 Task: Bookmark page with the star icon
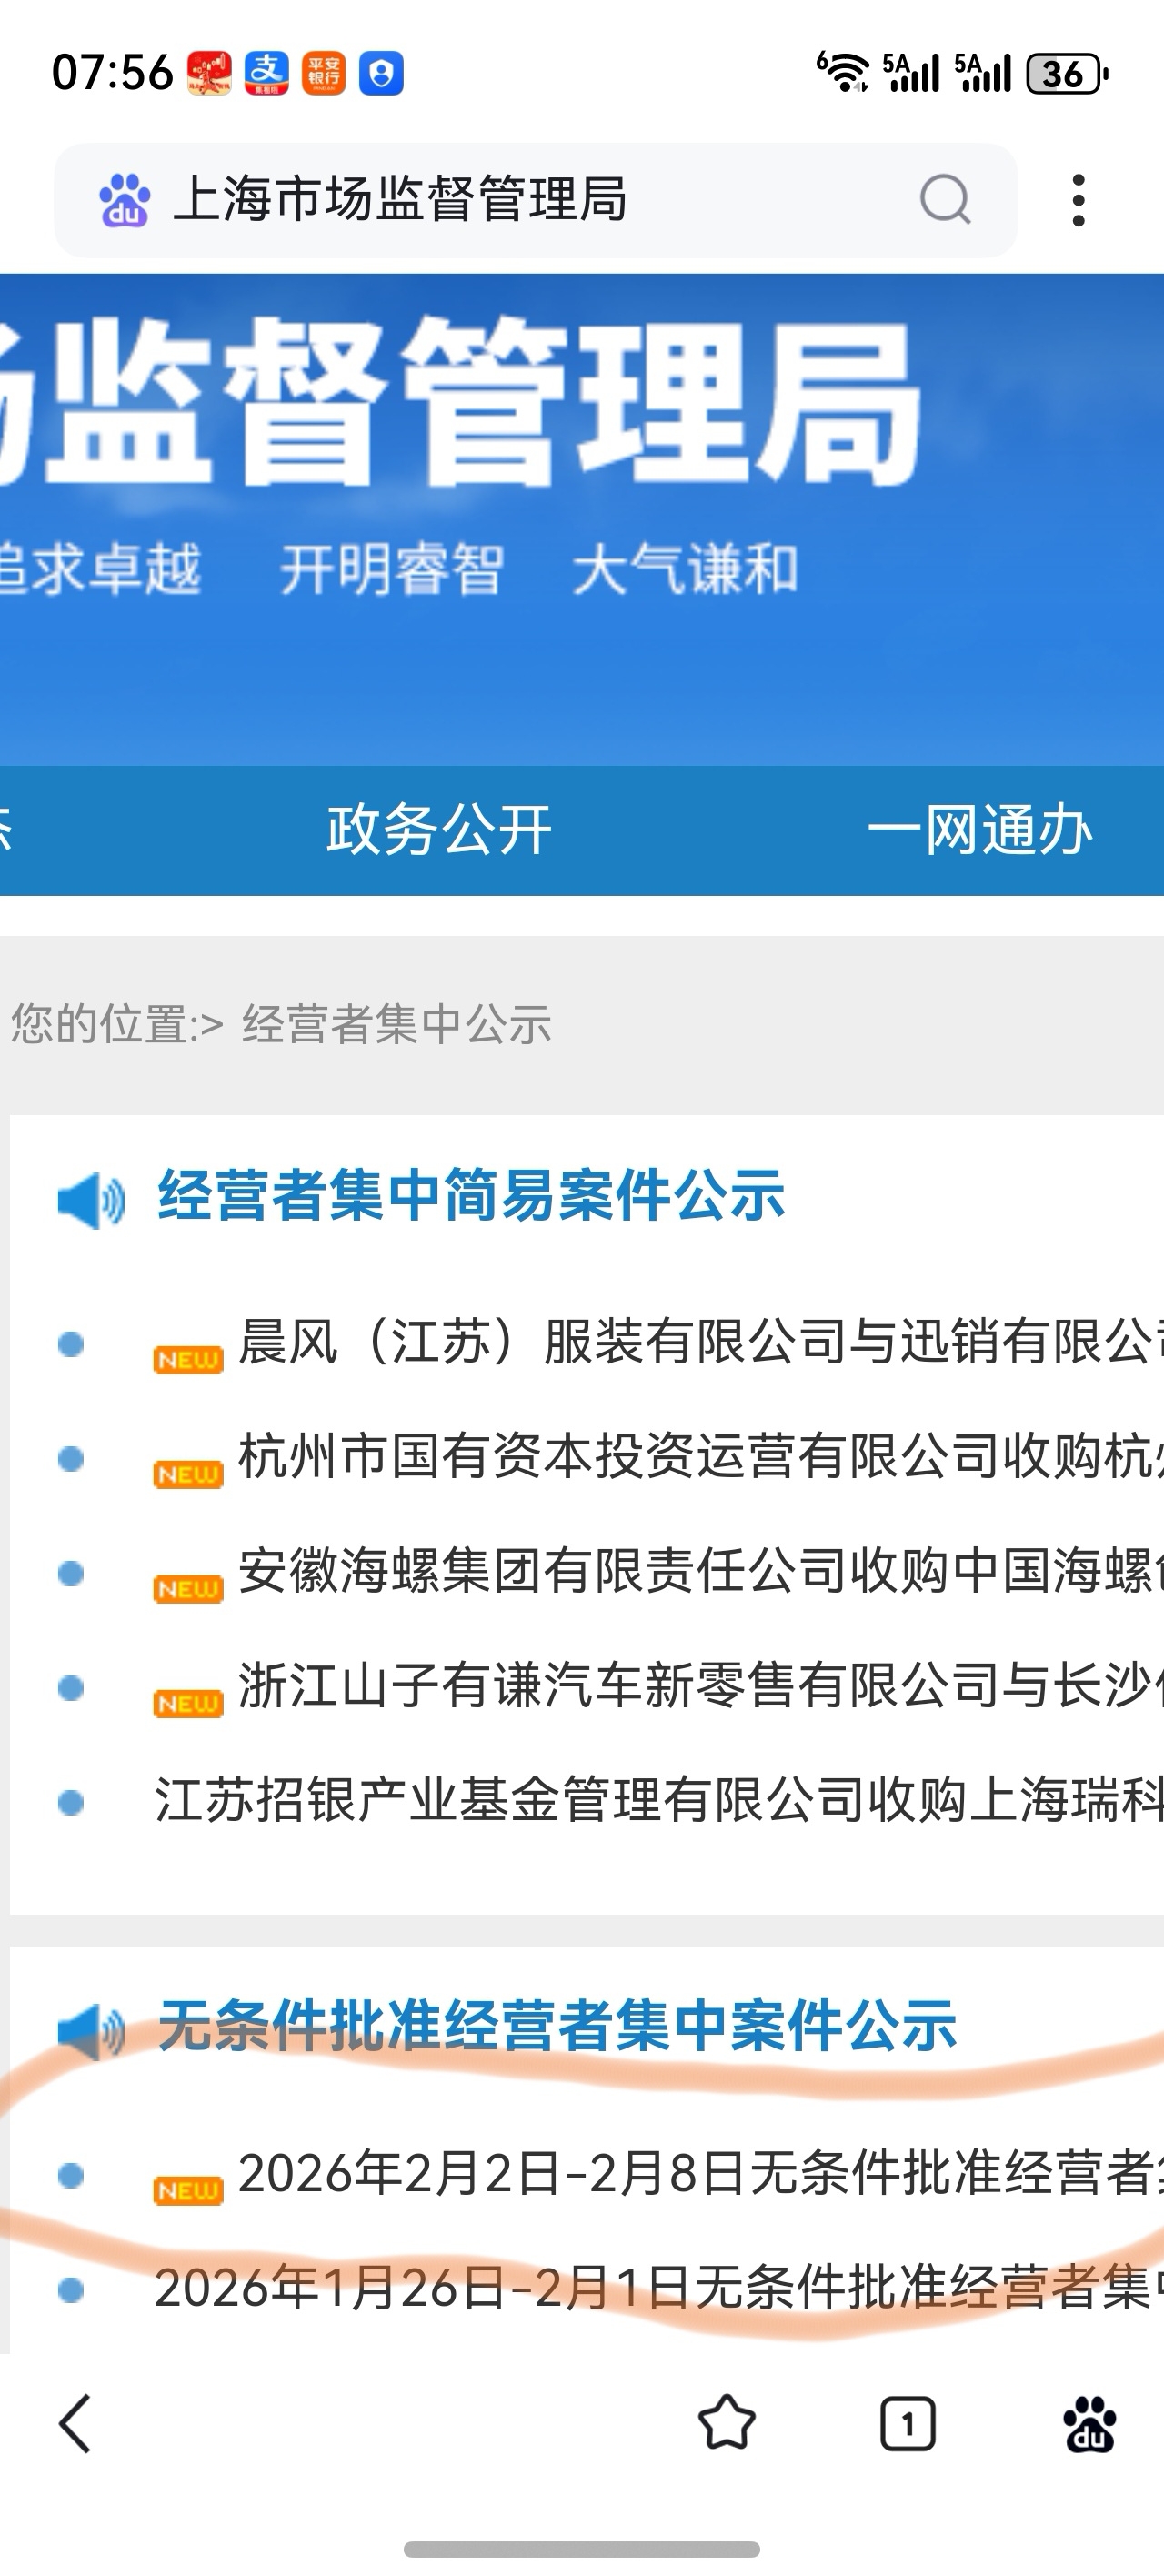click(726, 2424)
